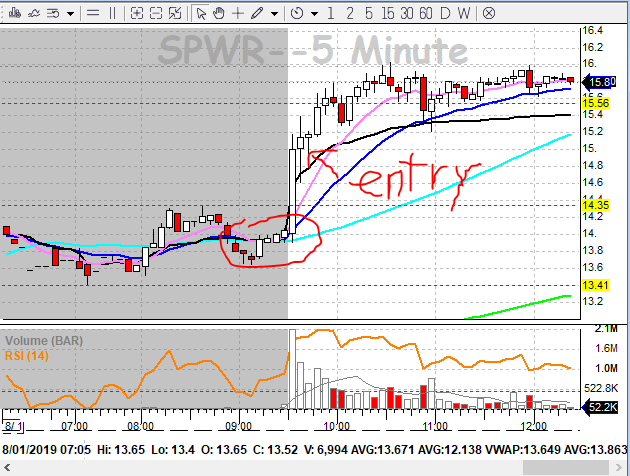Click the resize-to-fit chart icon
630x476 pixels.
[x=176, y=14]
